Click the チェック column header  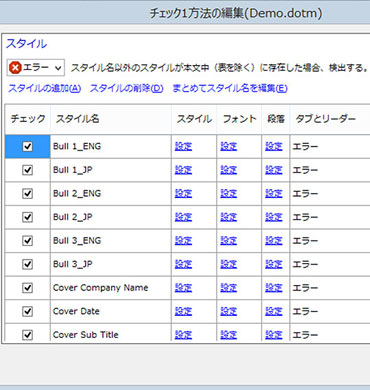28,119
